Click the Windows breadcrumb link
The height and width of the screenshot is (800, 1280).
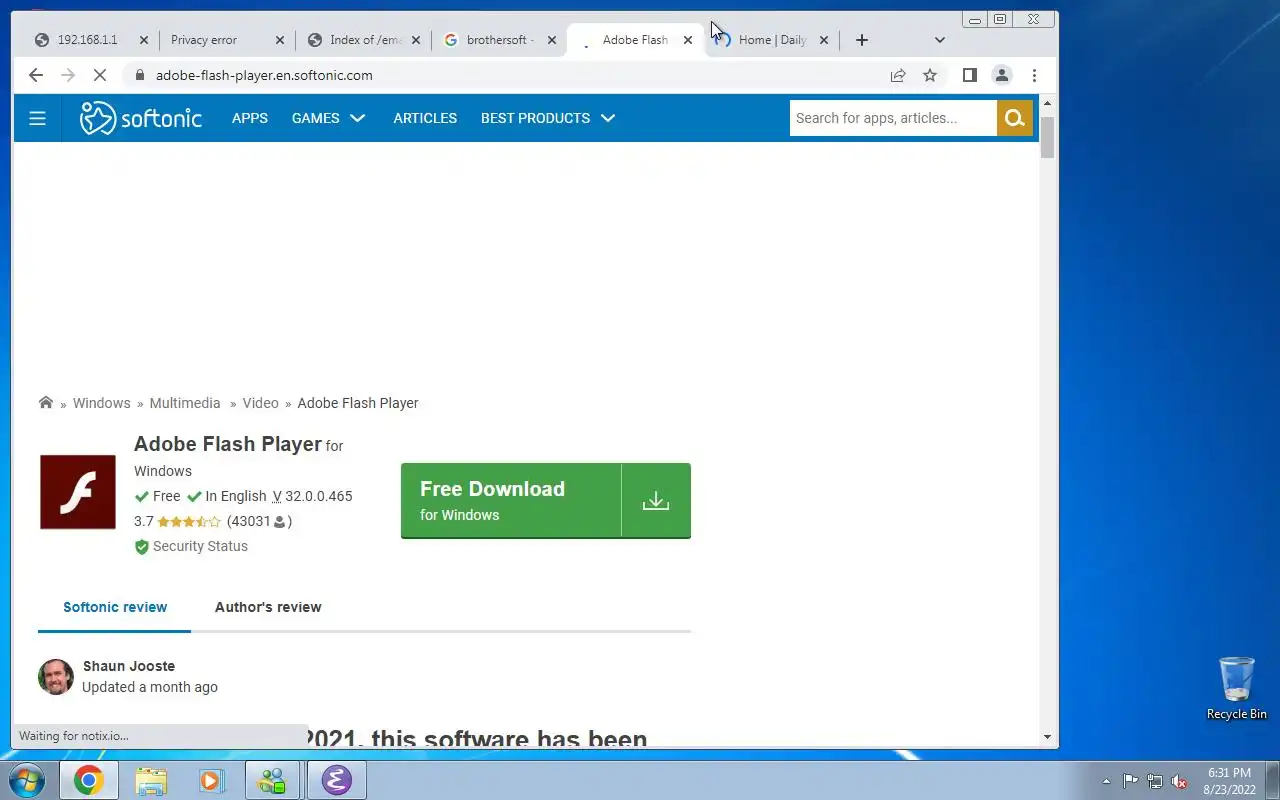point(101,403)
